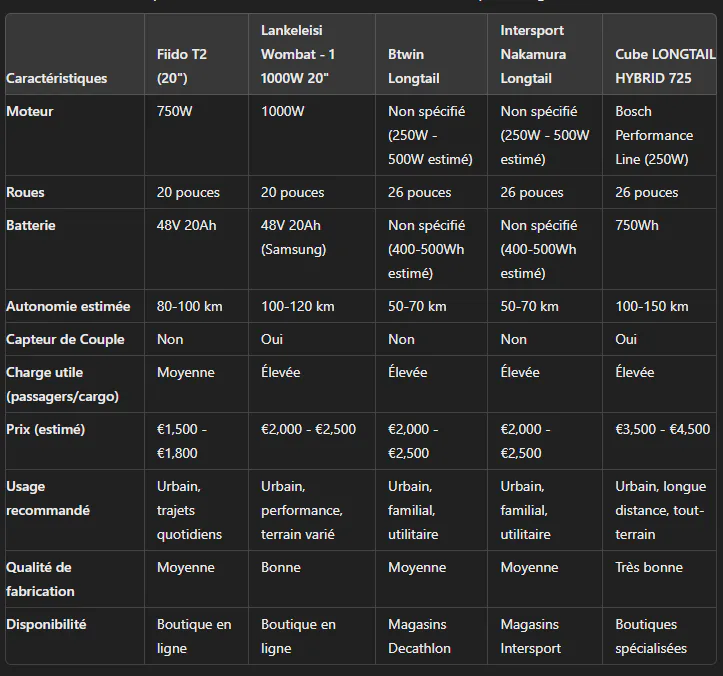This screenshot has width=723, height=676.
Task: Click the Charge utile (passagers/cargo) label
Action: (62, 385)
